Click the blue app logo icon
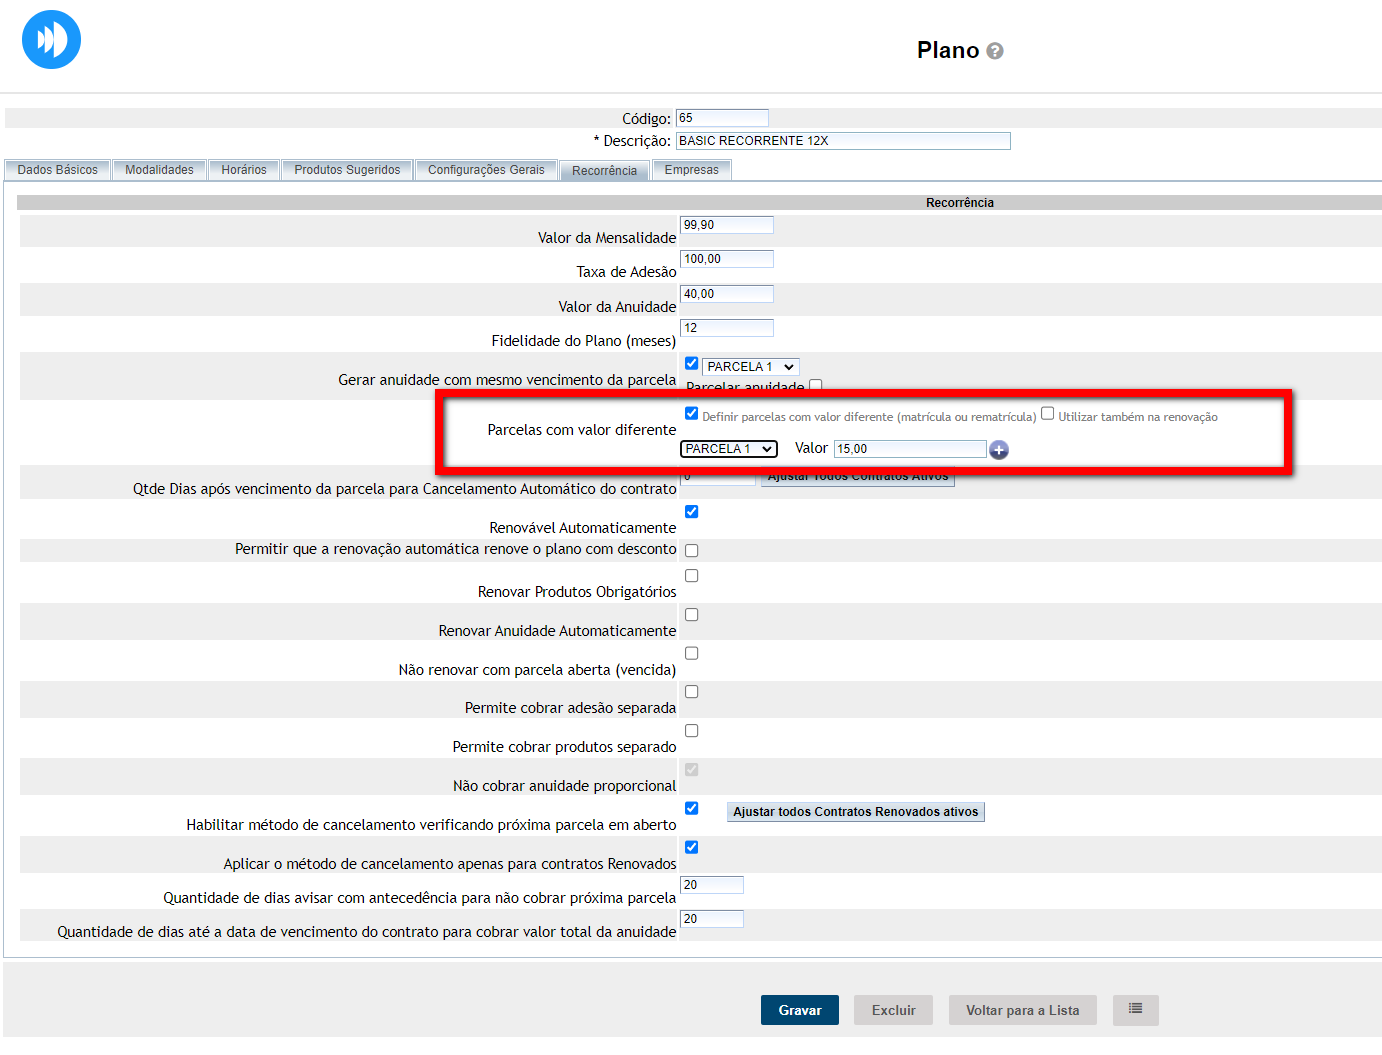The width and height of the screenshot is (1382, 1055). pos(51,40)
